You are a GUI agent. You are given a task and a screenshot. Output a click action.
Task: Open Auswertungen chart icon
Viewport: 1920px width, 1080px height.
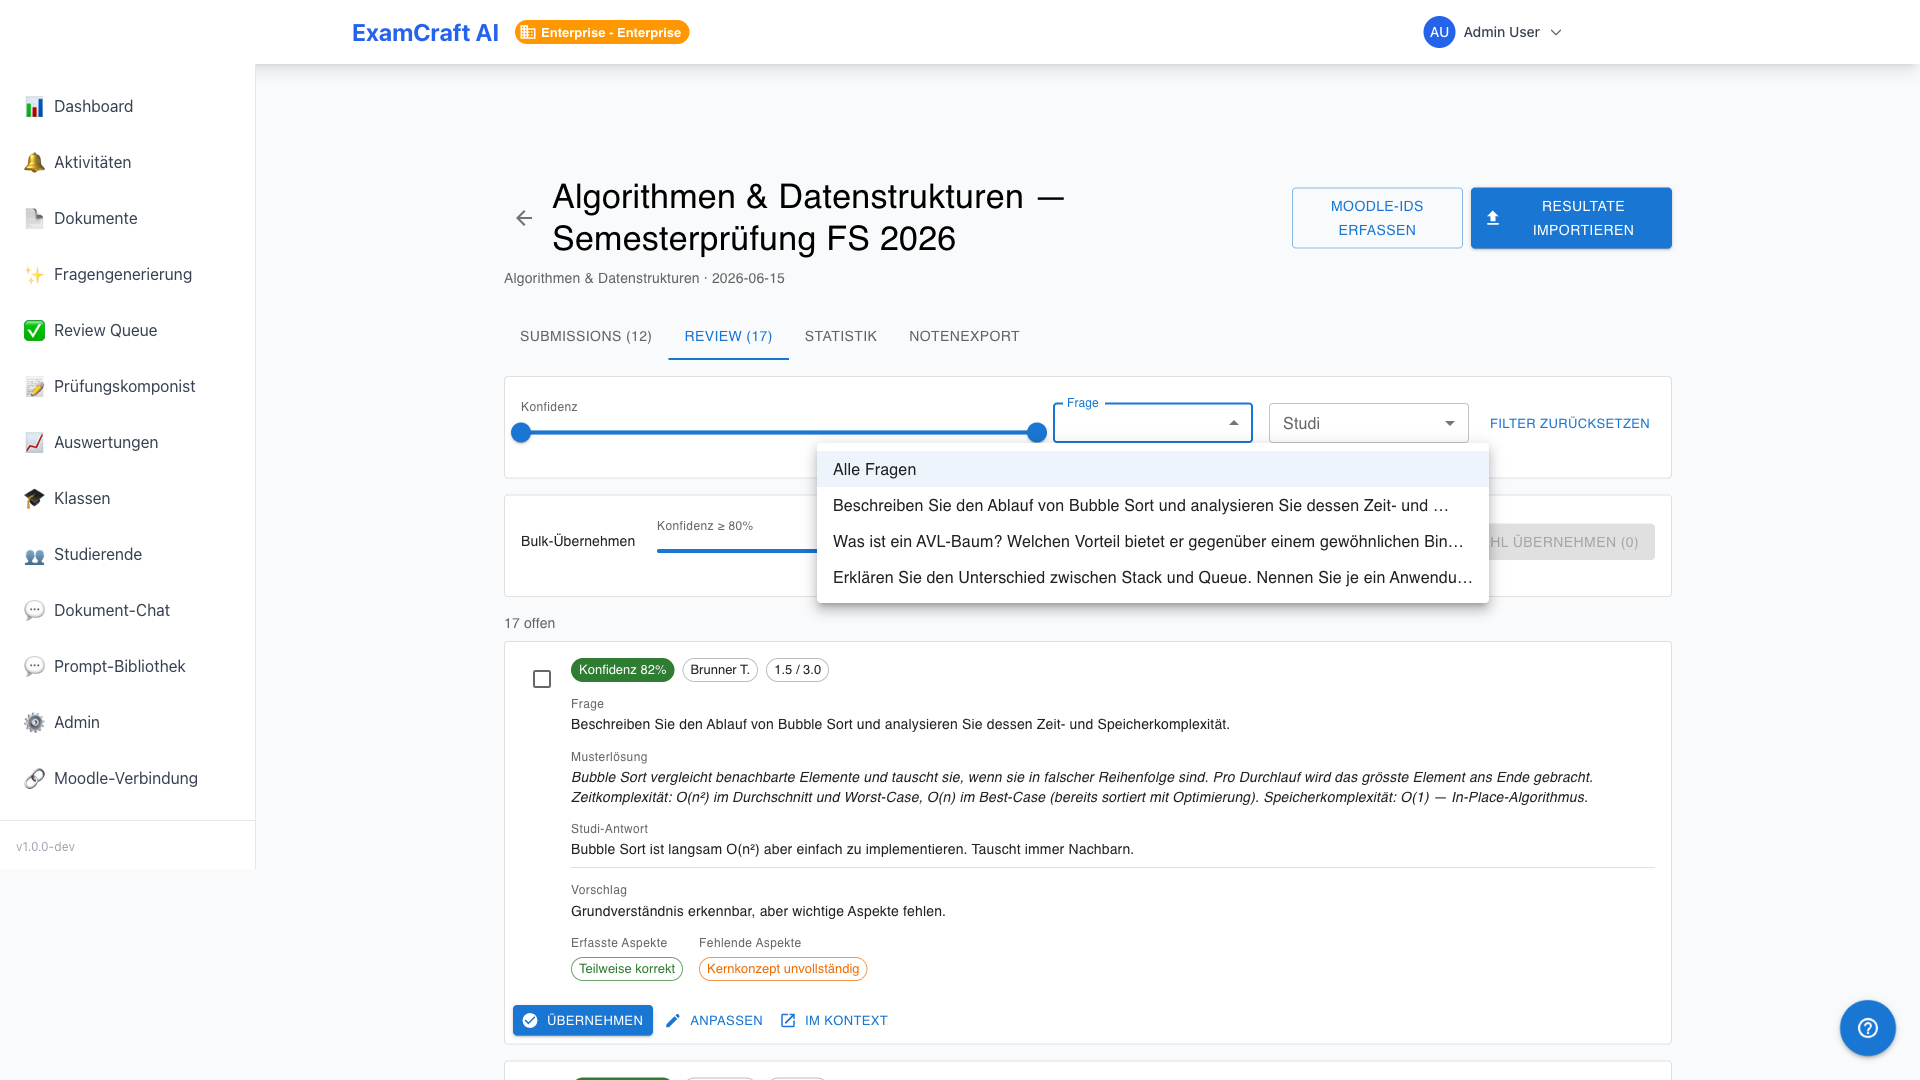34,442
